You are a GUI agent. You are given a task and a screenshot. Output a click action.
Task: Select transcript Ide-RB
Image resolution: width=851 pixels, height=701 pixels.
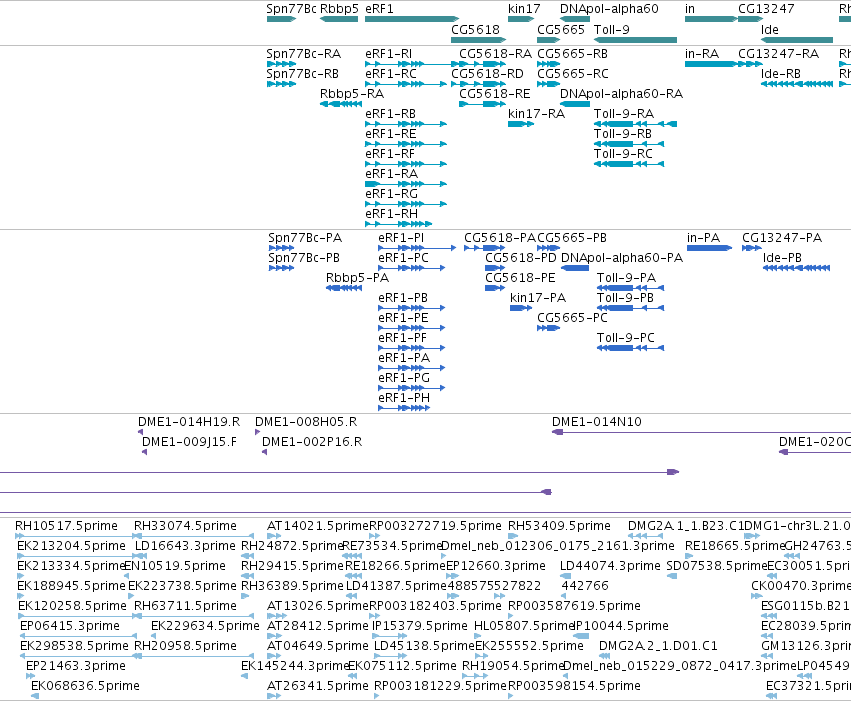(780, 73)
